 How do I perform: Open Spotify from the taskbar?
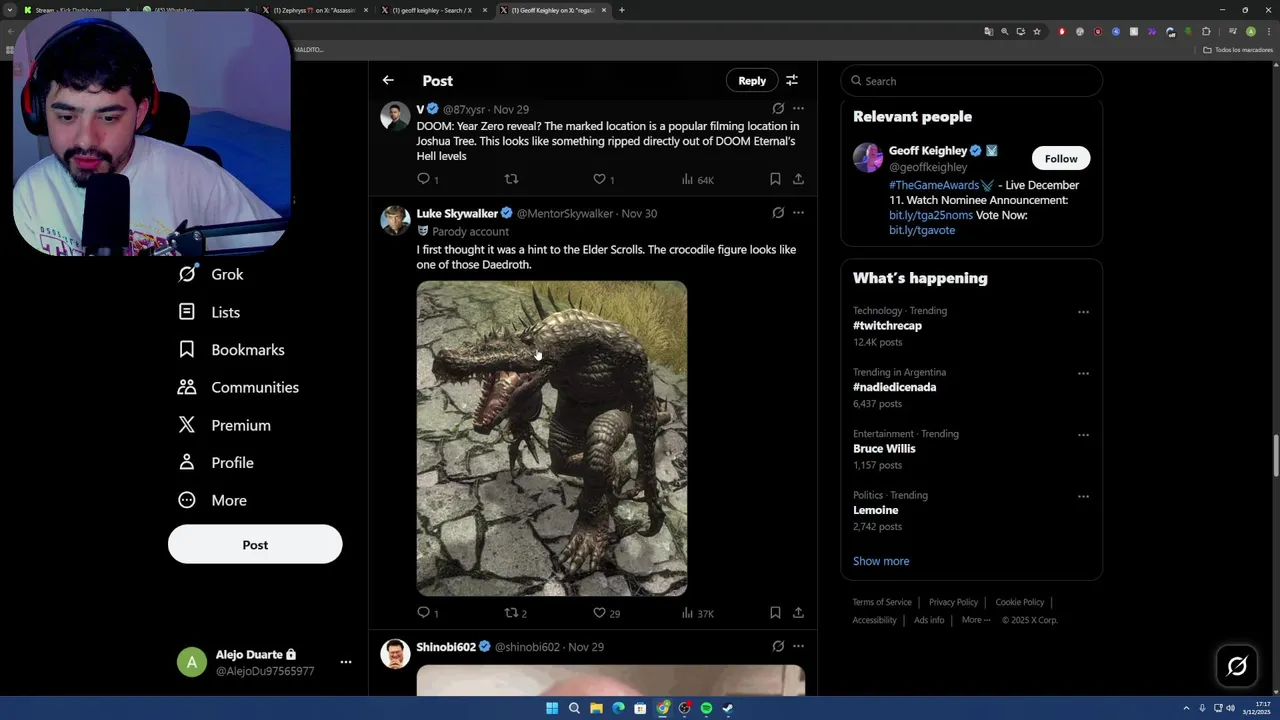tap(706, 708)
